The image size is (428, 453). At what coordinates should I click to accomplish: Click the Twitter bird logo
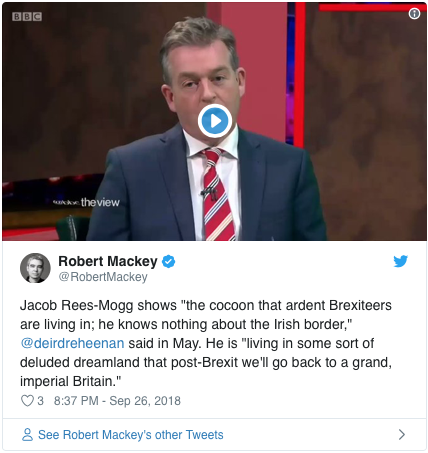pyautogui.click(x=400, y=261)
